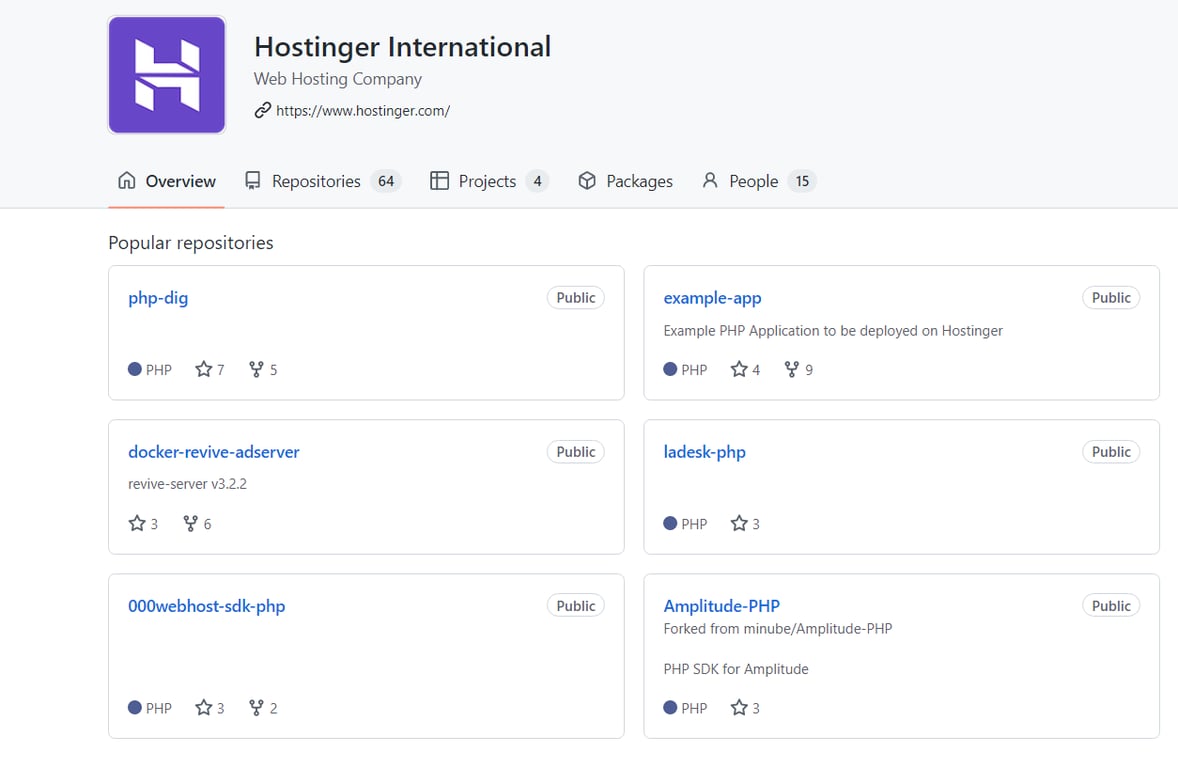Switch to the Repositories tab
This screenshot has height=768, width=1178.
(315, 181)
